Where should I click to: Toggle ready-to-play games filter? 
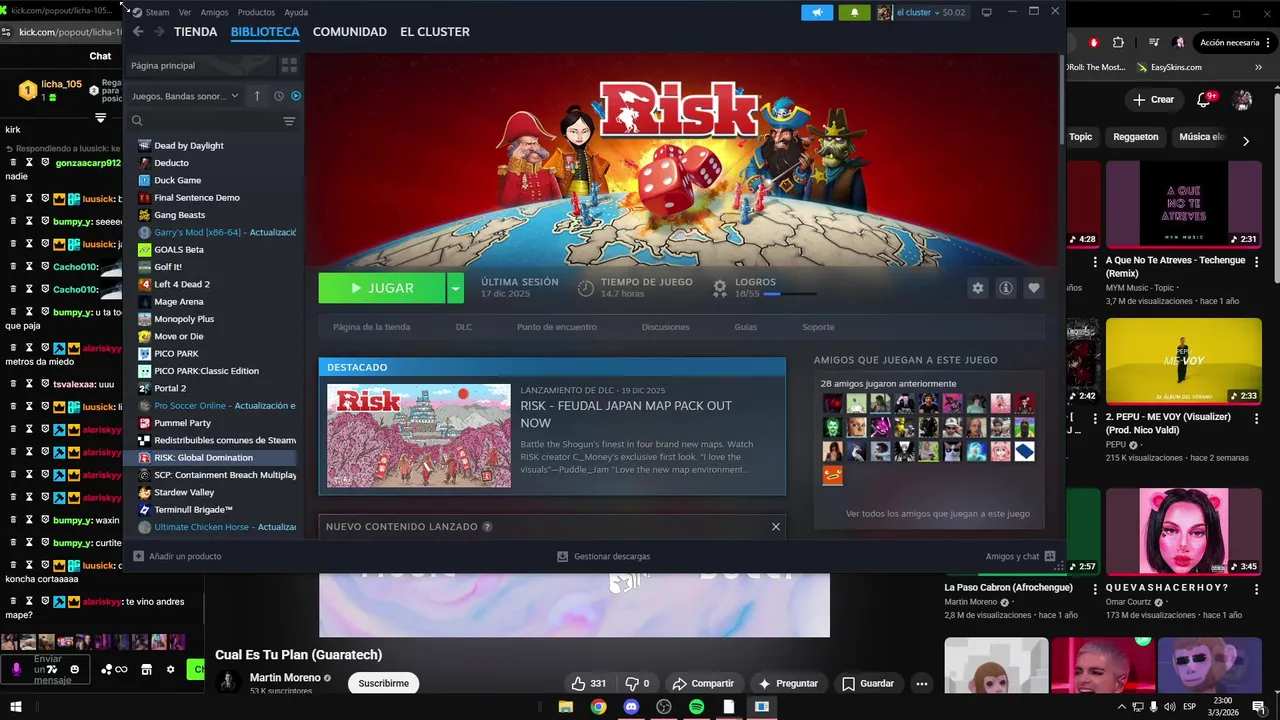tap(296, 96)
